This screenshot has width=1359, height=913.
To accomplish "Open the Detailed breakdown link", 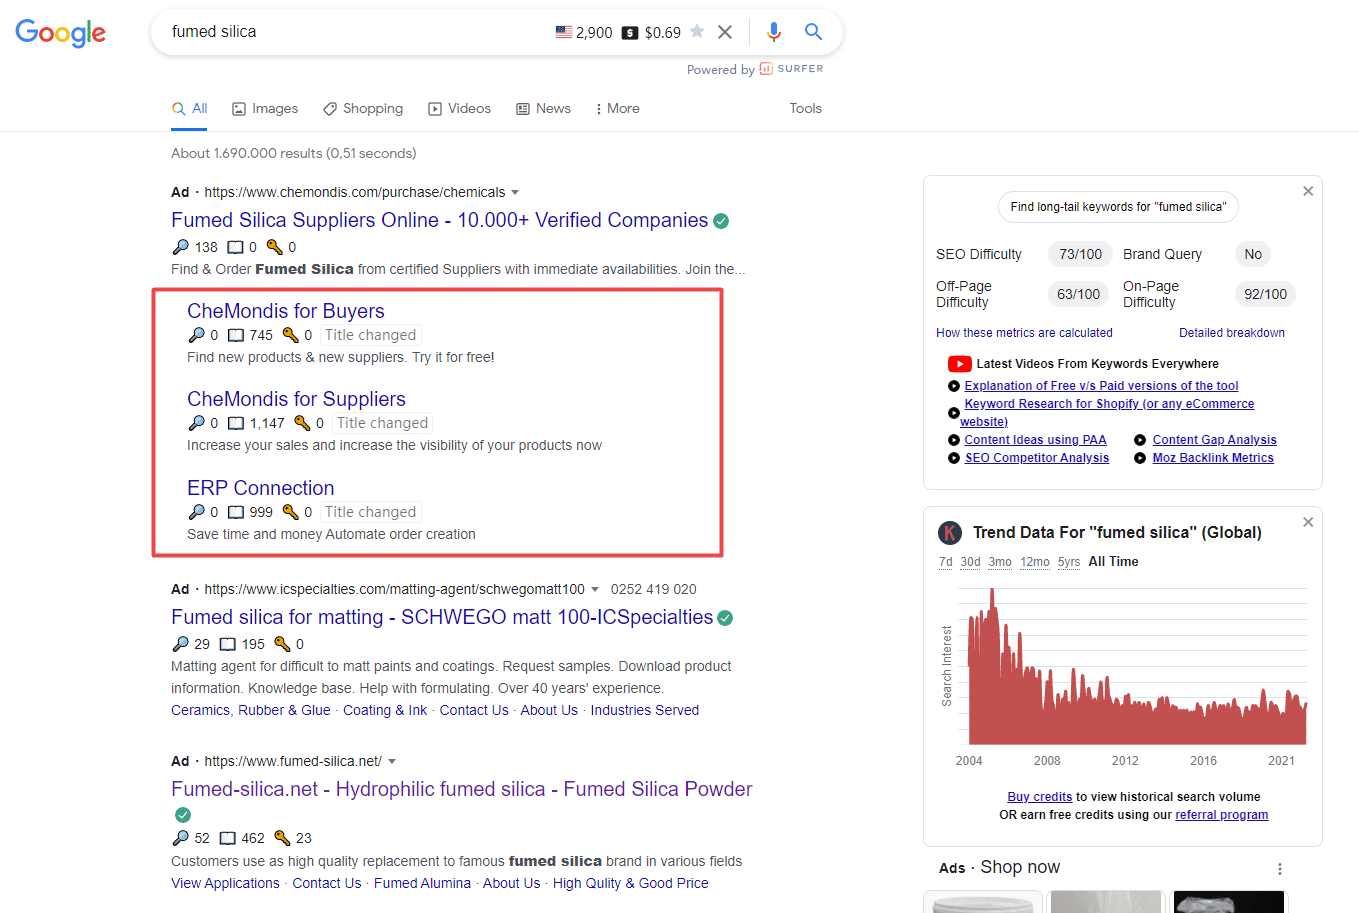I will (x=1232, y=333).
